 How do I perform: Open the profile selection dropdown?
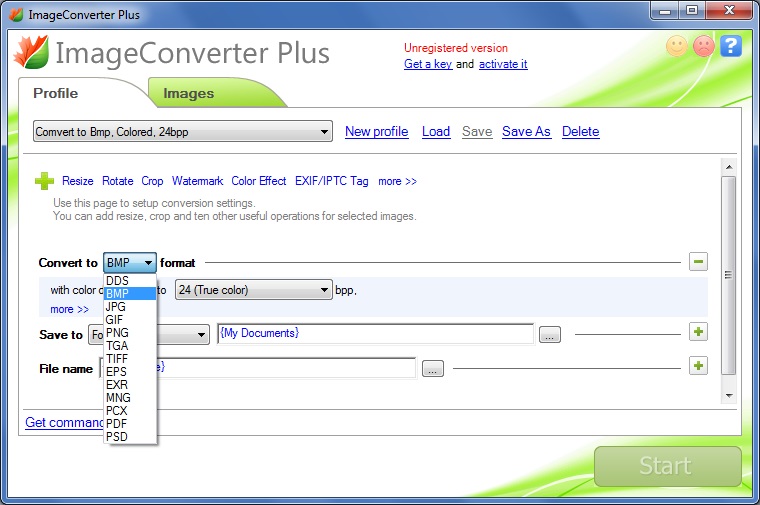(183, 131)
